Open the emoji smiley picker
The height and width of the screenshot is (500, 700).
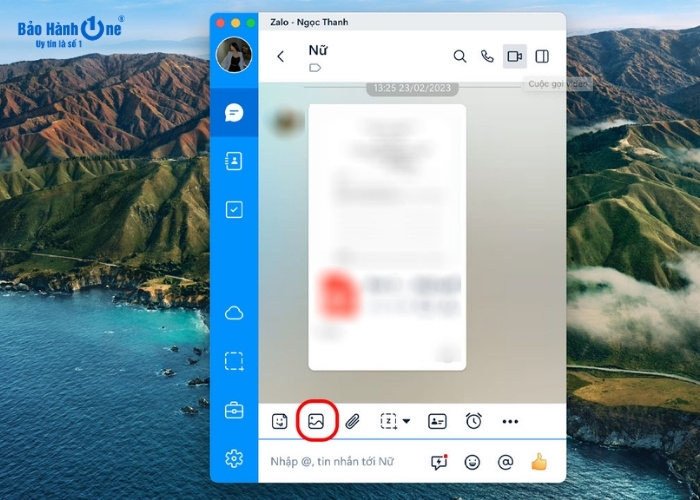tap(472, 462)
